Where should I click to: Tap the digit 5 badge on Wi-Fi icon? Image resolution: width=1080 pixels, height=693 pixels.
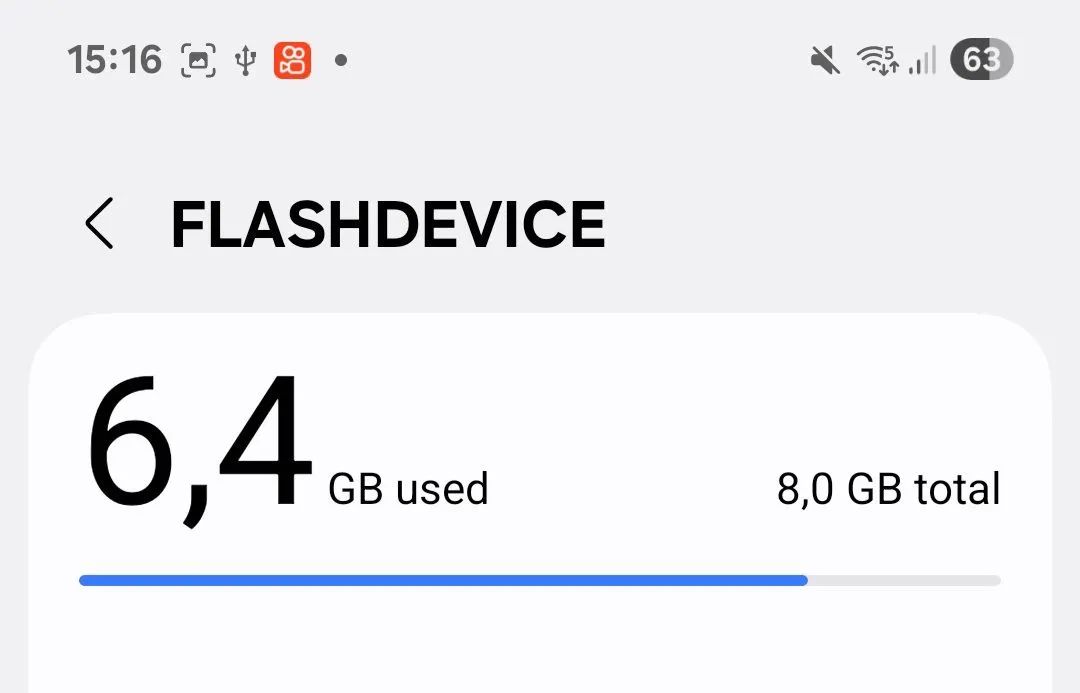tap(889, 52)
